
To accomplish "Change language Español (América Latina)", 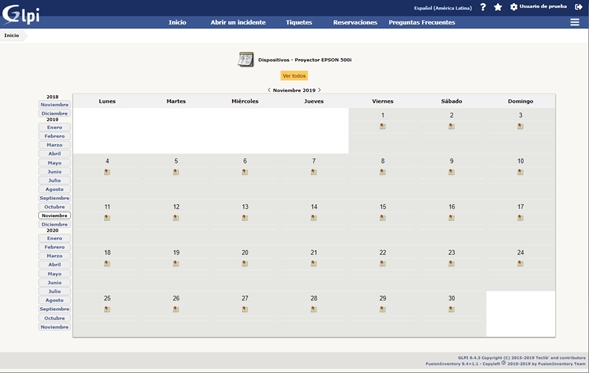I will (x=443, y=8).
